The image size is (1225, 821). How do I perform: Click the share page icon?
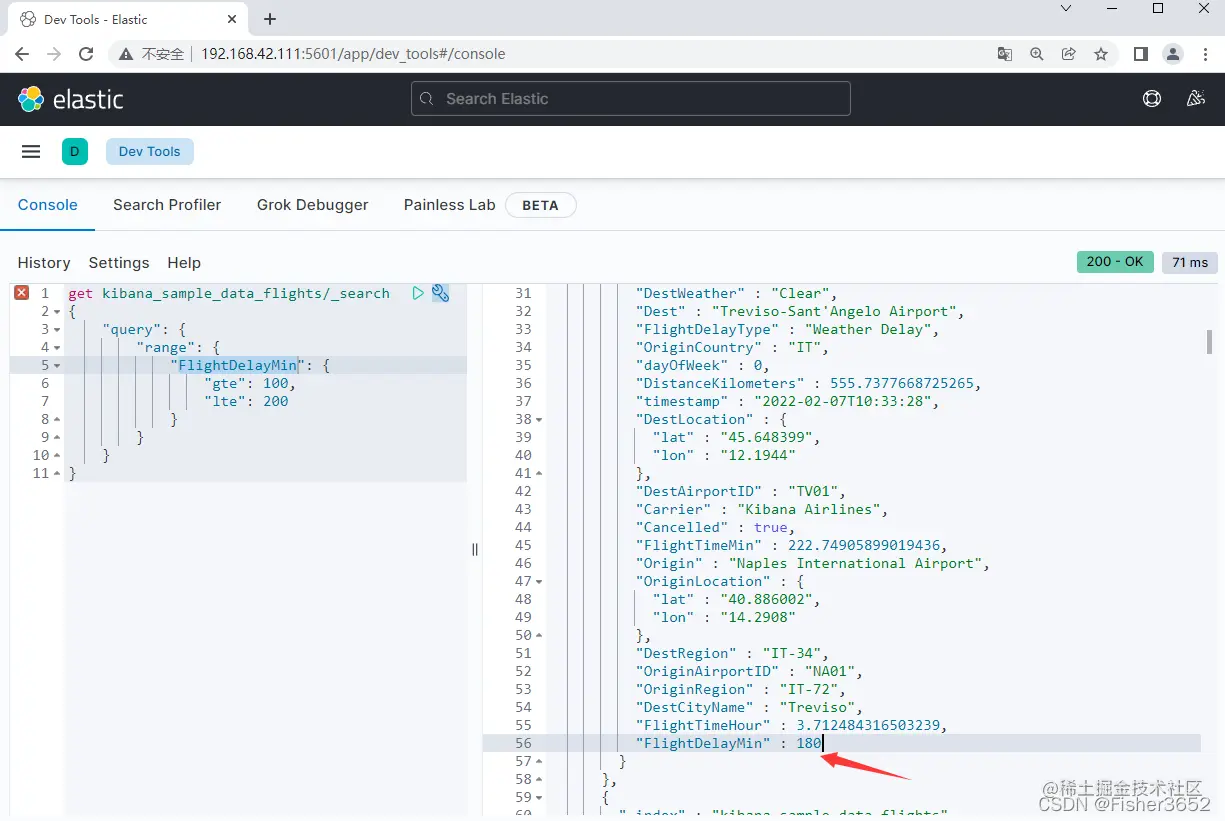pyautogui.click(x=1069, y=54)
